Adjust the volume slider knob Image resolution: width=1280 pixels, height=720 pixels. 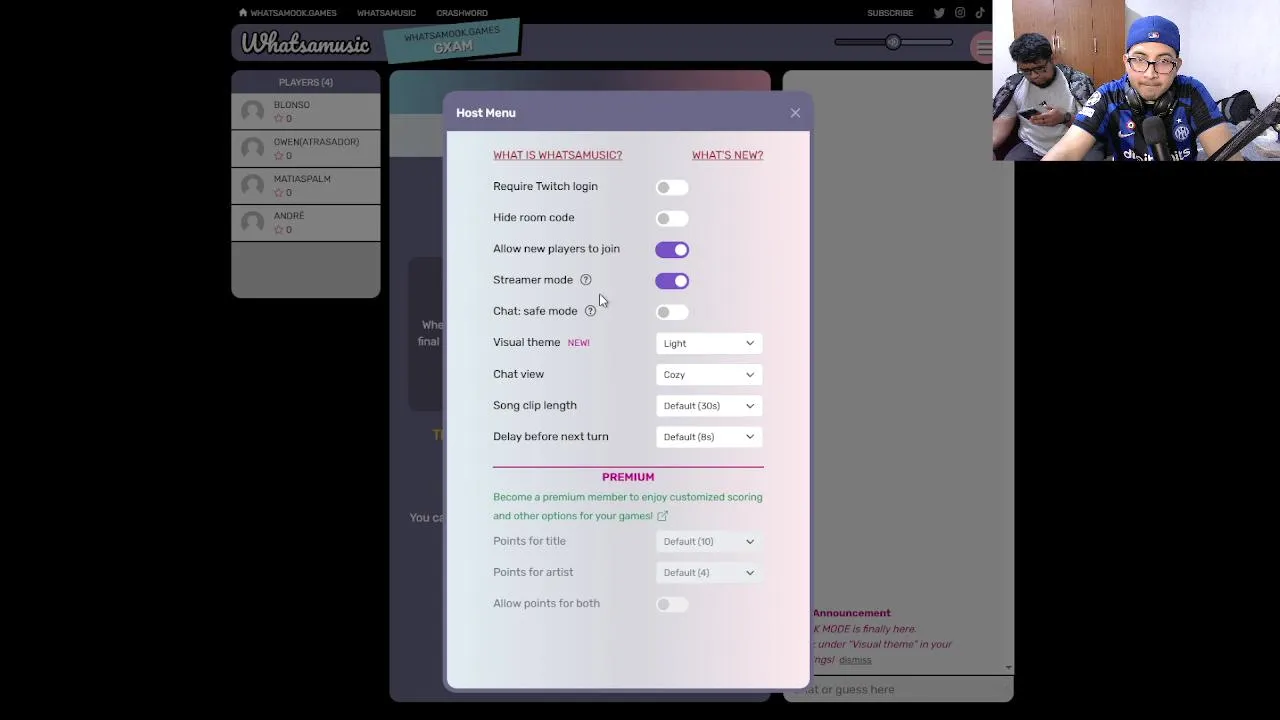pyautogui.click(x=892, y=42)
